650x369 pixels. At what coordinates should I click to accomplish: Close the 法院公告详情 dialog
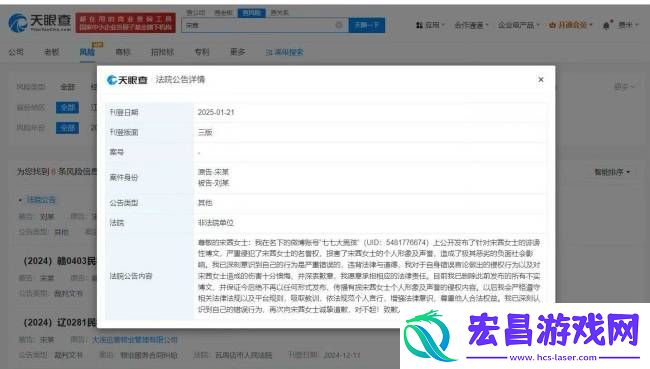[x=541, y=80]
